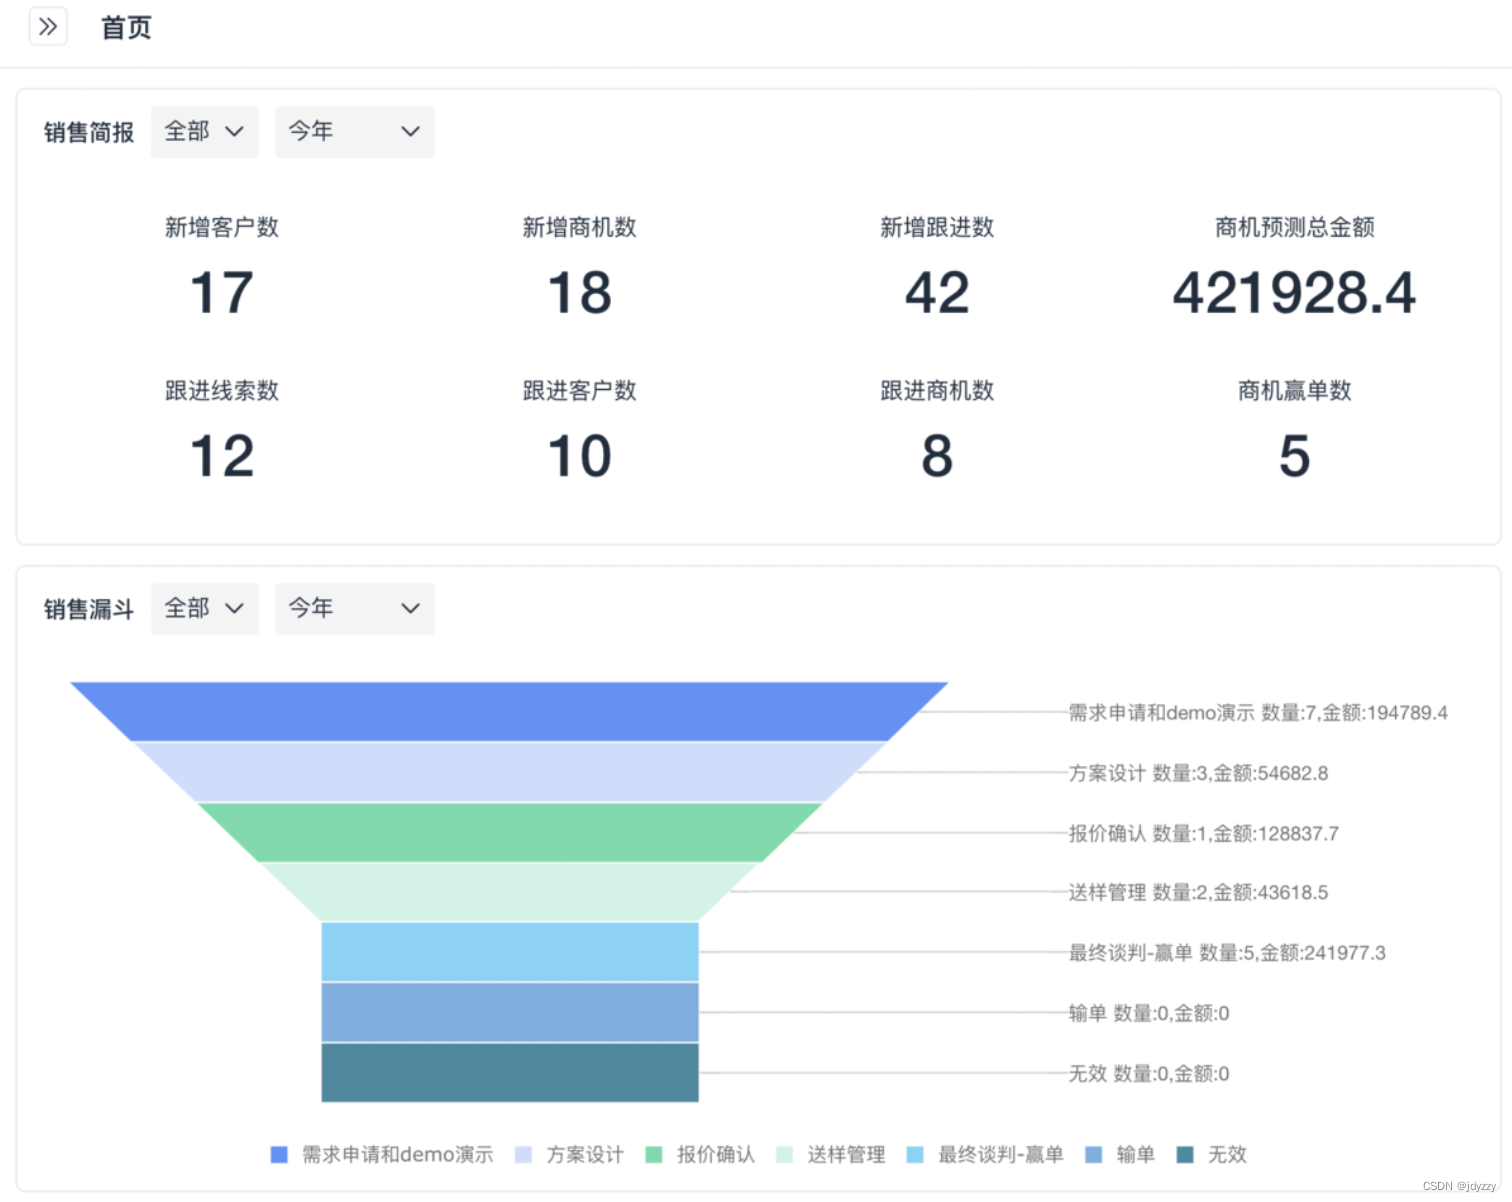This screenshot has width=1512, height=1202.
Task: Click the 商机预测总金额 label
Action: 1294,228
